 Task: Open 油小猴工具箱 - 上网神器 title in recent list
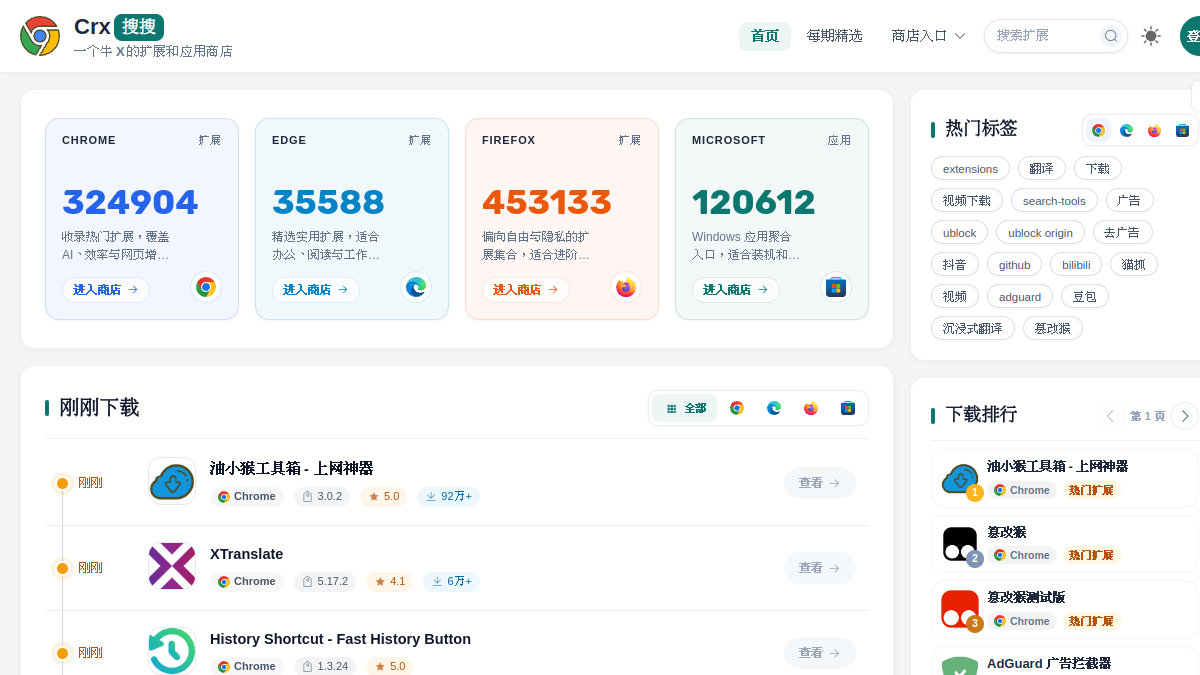(x=291, y=468)
